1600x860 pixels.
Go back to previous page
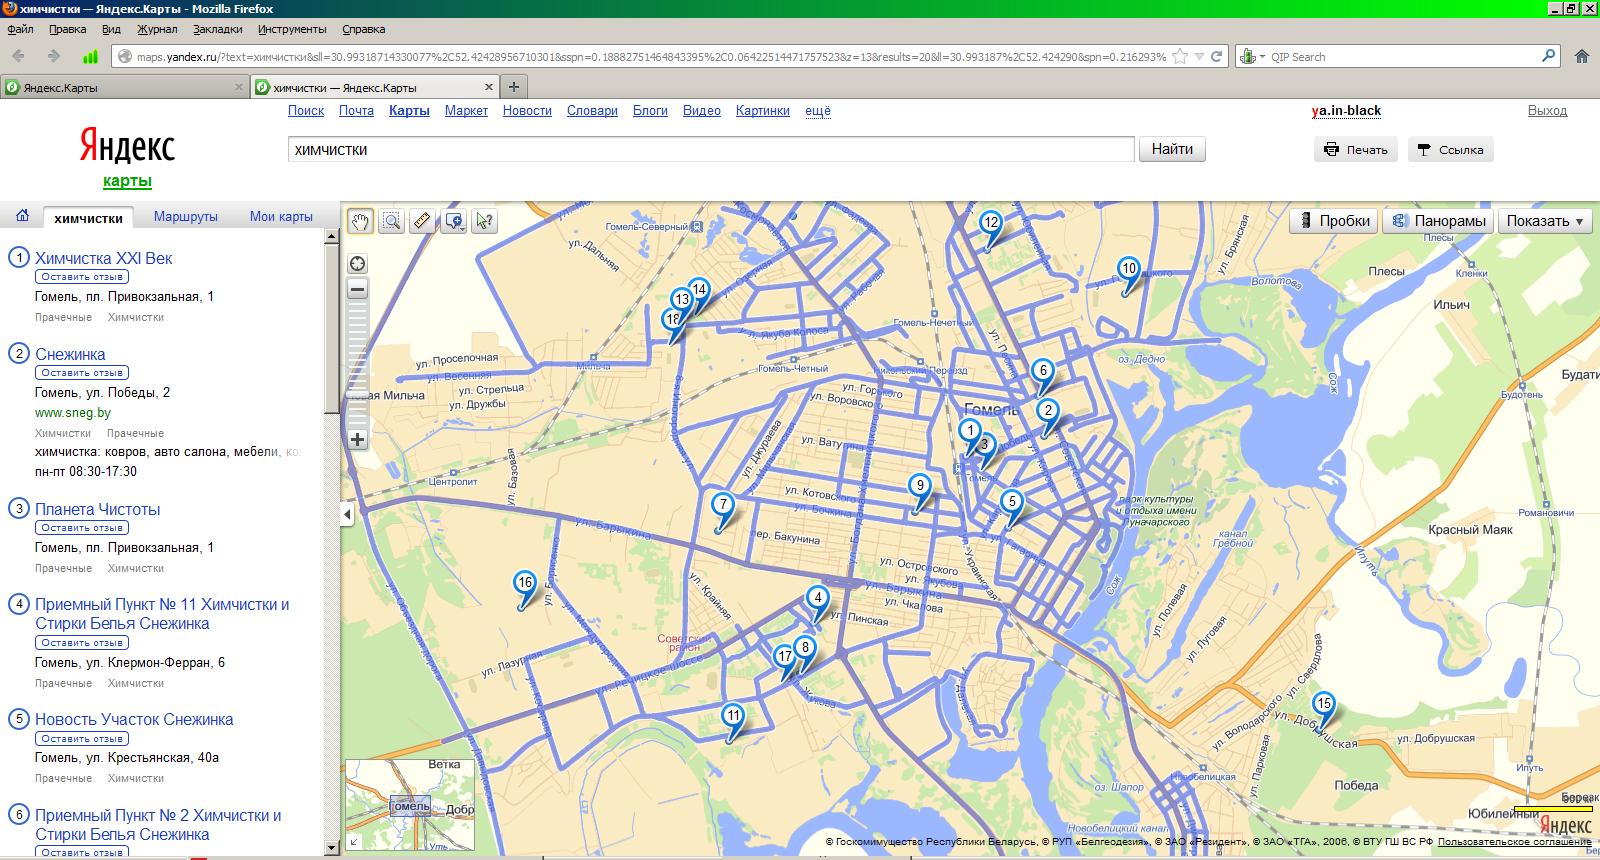[x=18, y=56]
